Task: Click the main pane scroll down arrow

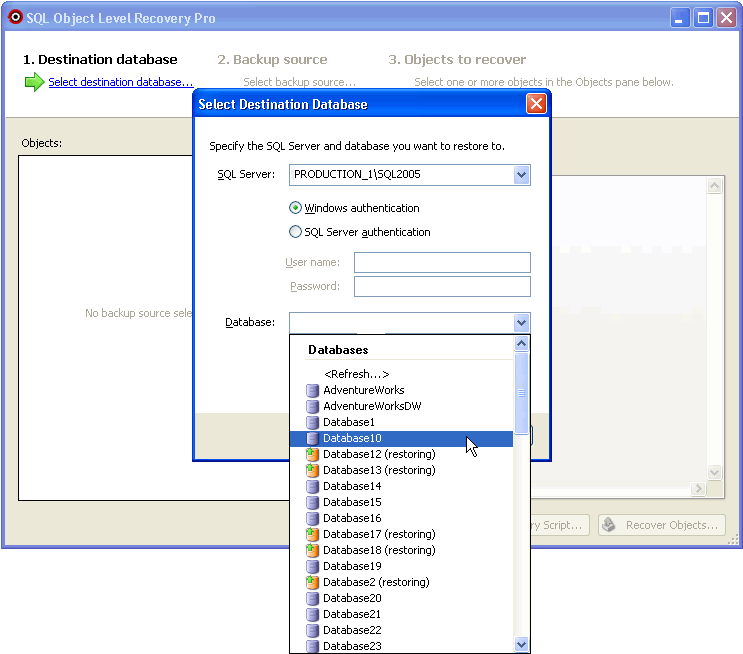Action: (x=715, y=472)
